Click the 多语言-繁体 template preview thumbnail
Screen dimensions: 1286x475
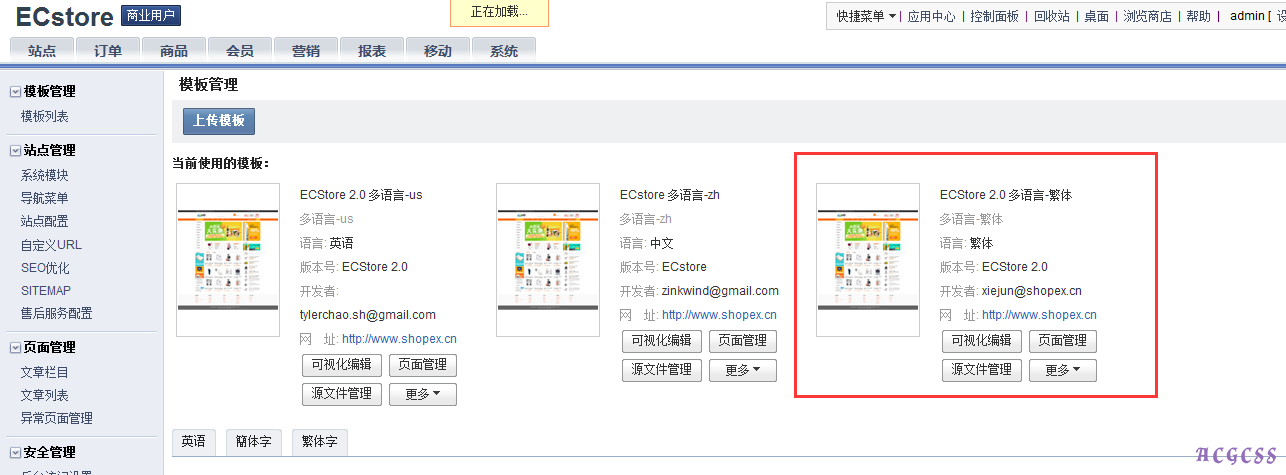click(868, 260)
